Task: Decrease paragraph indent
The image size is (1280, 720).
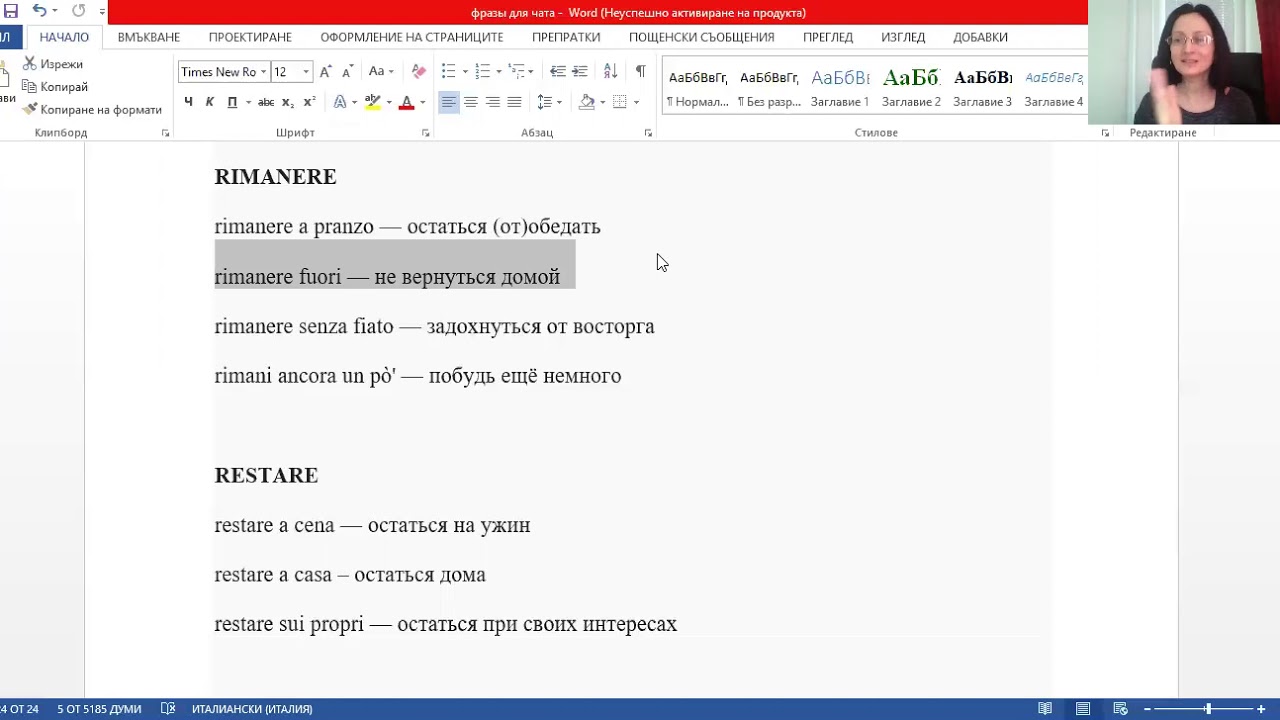Action: [558, 72]
